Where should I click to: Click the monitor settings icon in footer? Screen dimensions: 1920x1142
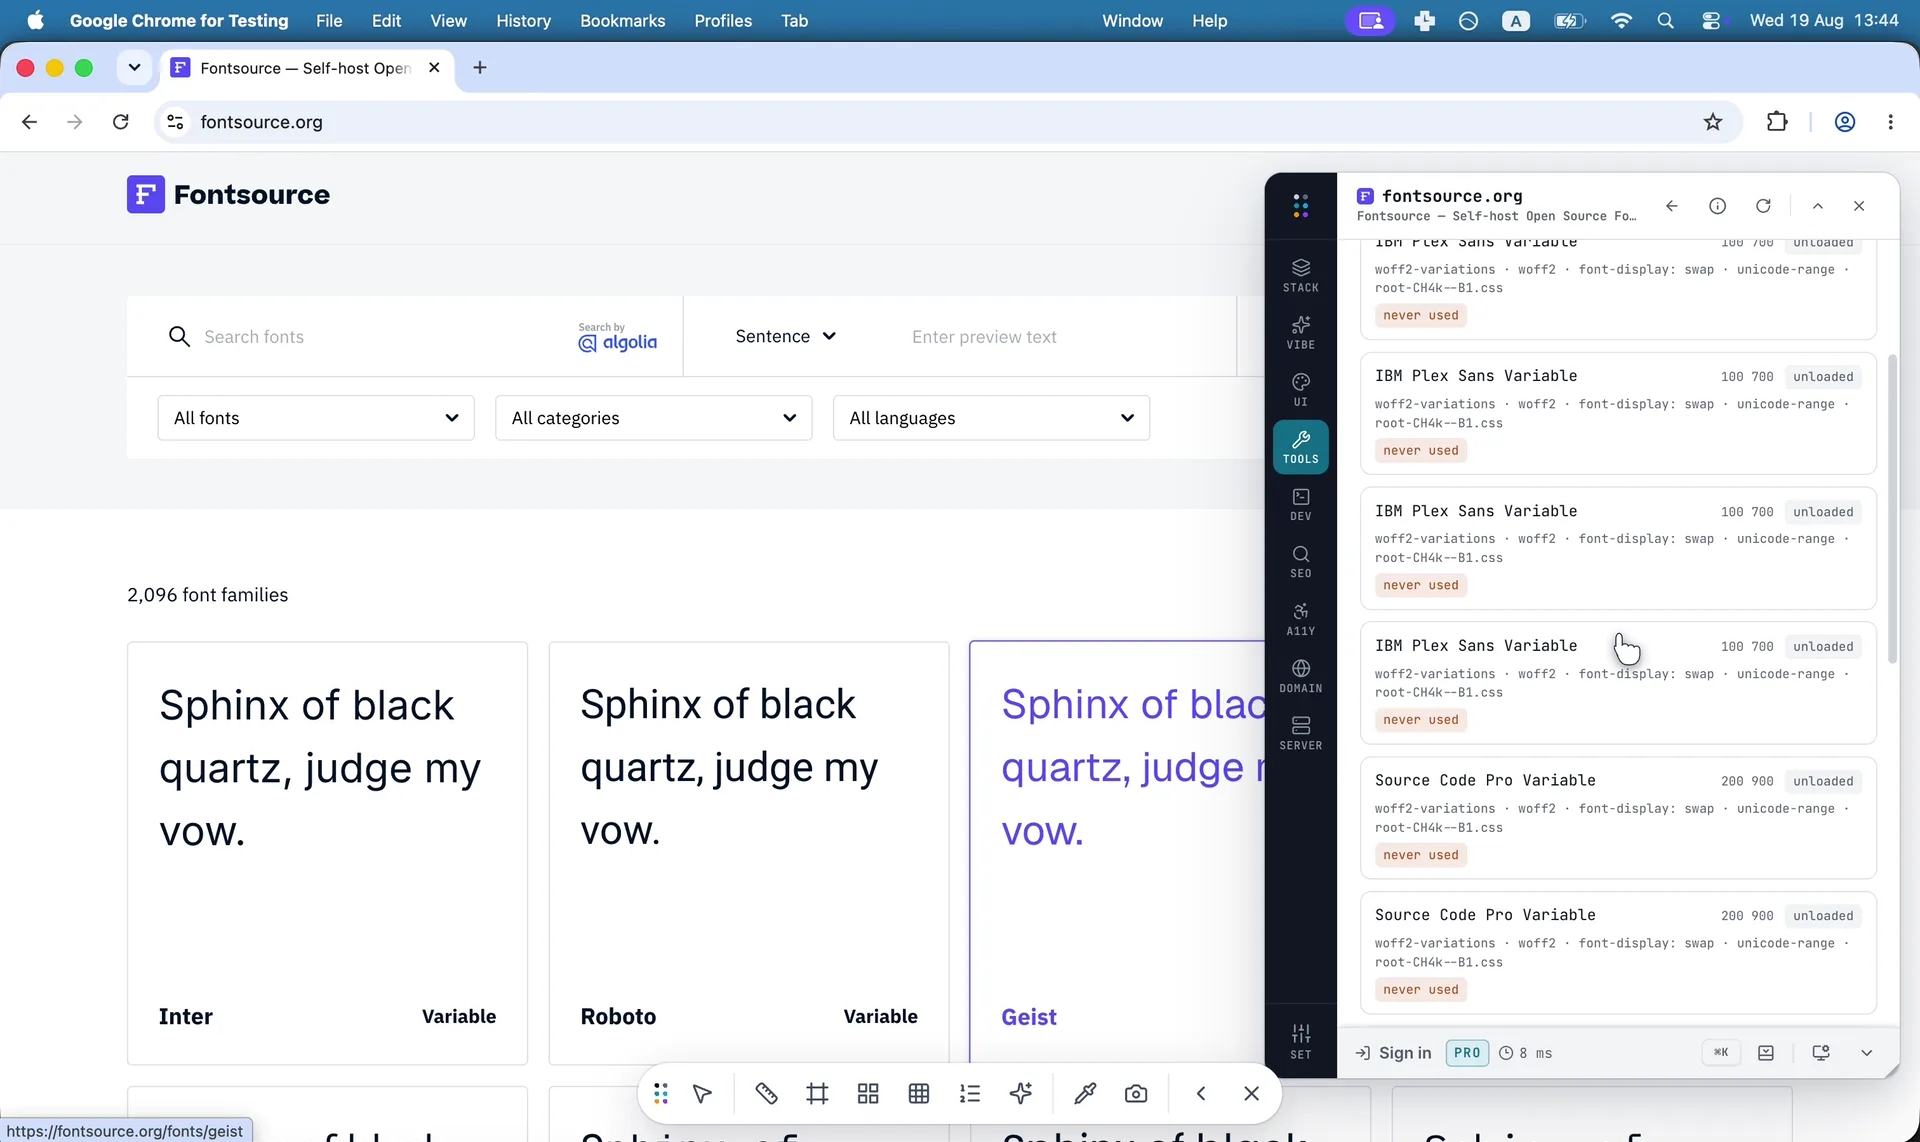click(x=1821, y=1053)
